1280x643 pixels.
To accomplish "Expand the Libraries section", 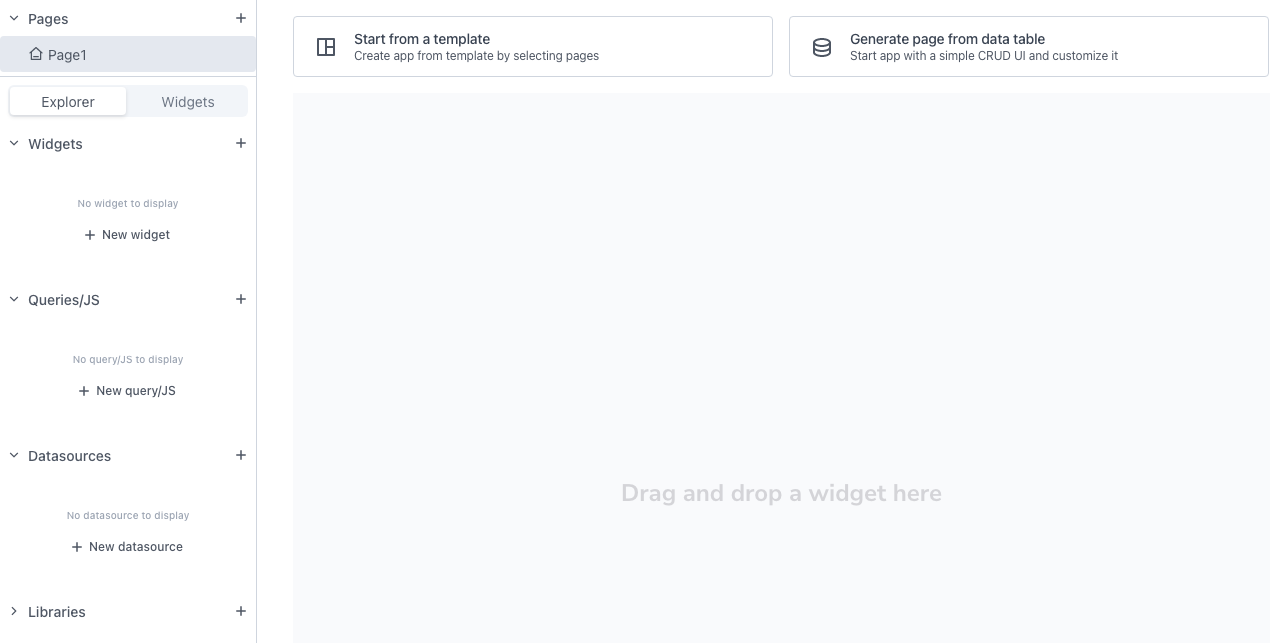I will [14, 611].
